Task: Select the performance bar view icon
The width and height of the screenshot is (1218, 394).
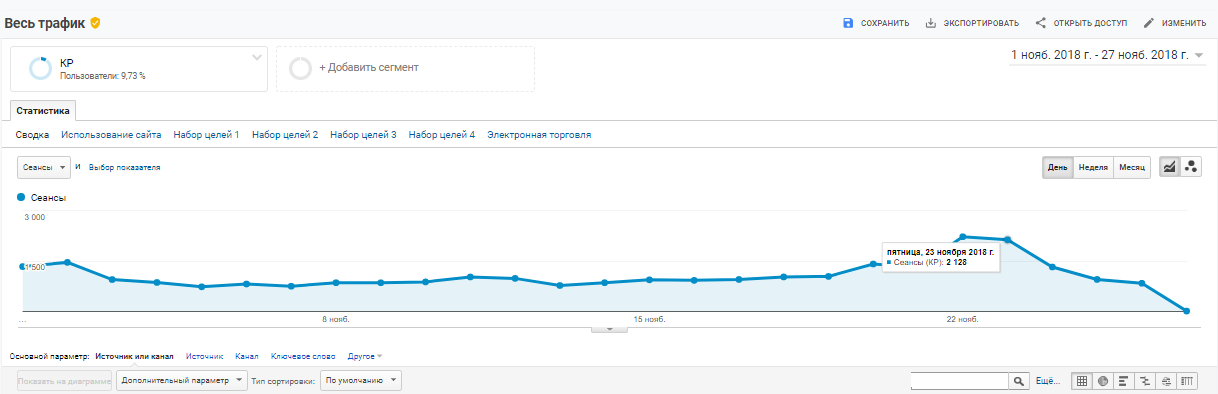Action: click(1124, 381)
